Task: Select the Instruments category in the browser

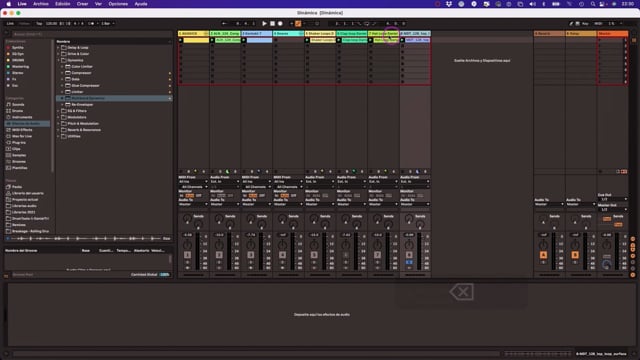Action: point(22,117)
